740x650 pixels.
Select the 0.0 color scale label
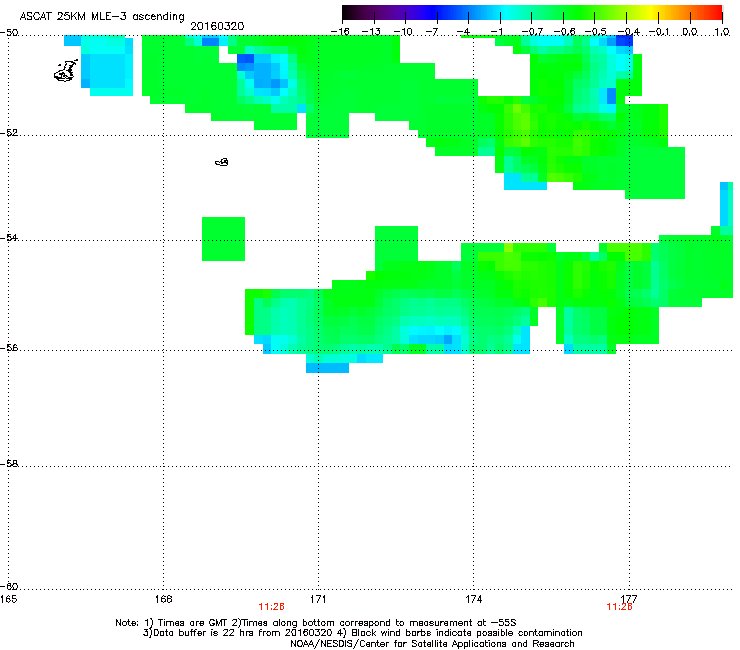pos(690,32)
